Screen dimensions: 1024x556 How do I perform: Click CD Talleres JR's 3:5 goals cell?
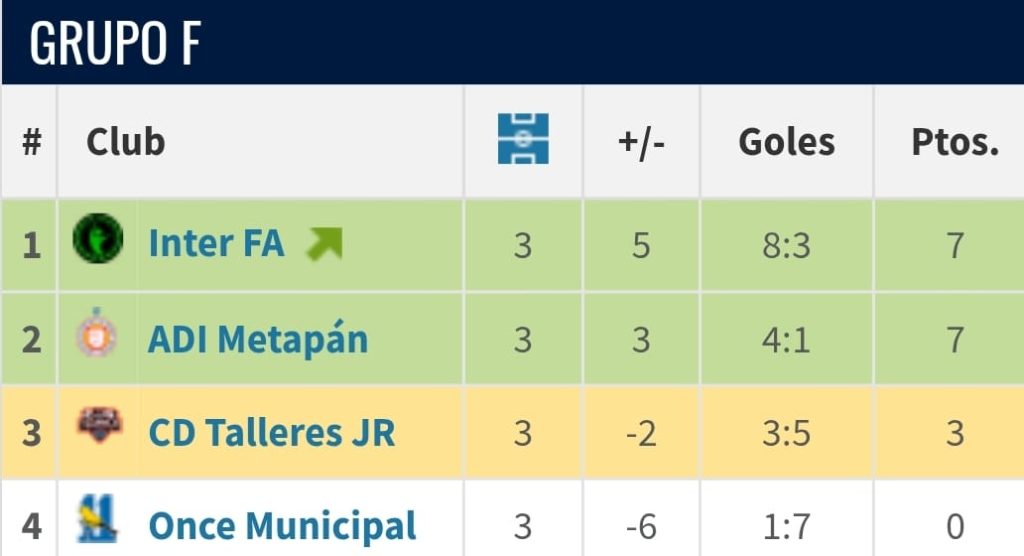[786, 433]
